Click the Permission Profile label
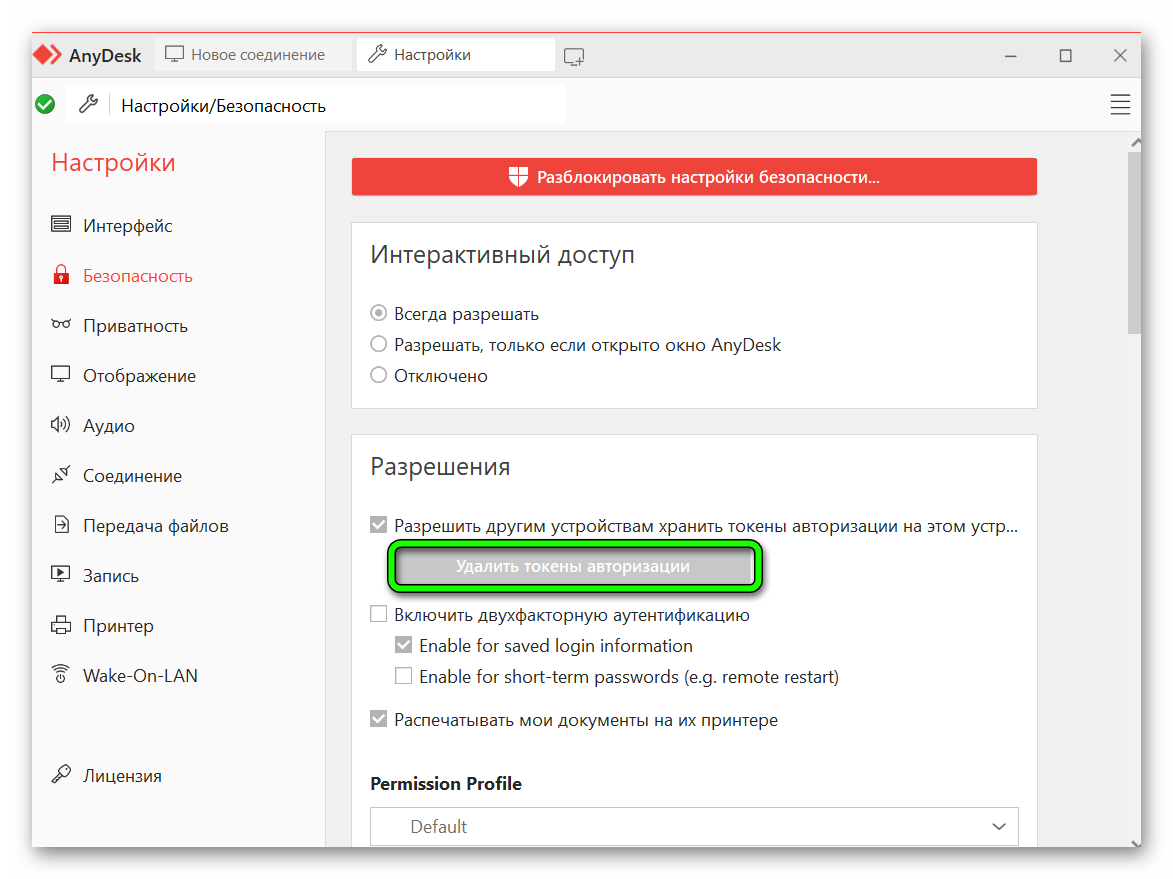The image size is (1173, 879). (446, 783)
